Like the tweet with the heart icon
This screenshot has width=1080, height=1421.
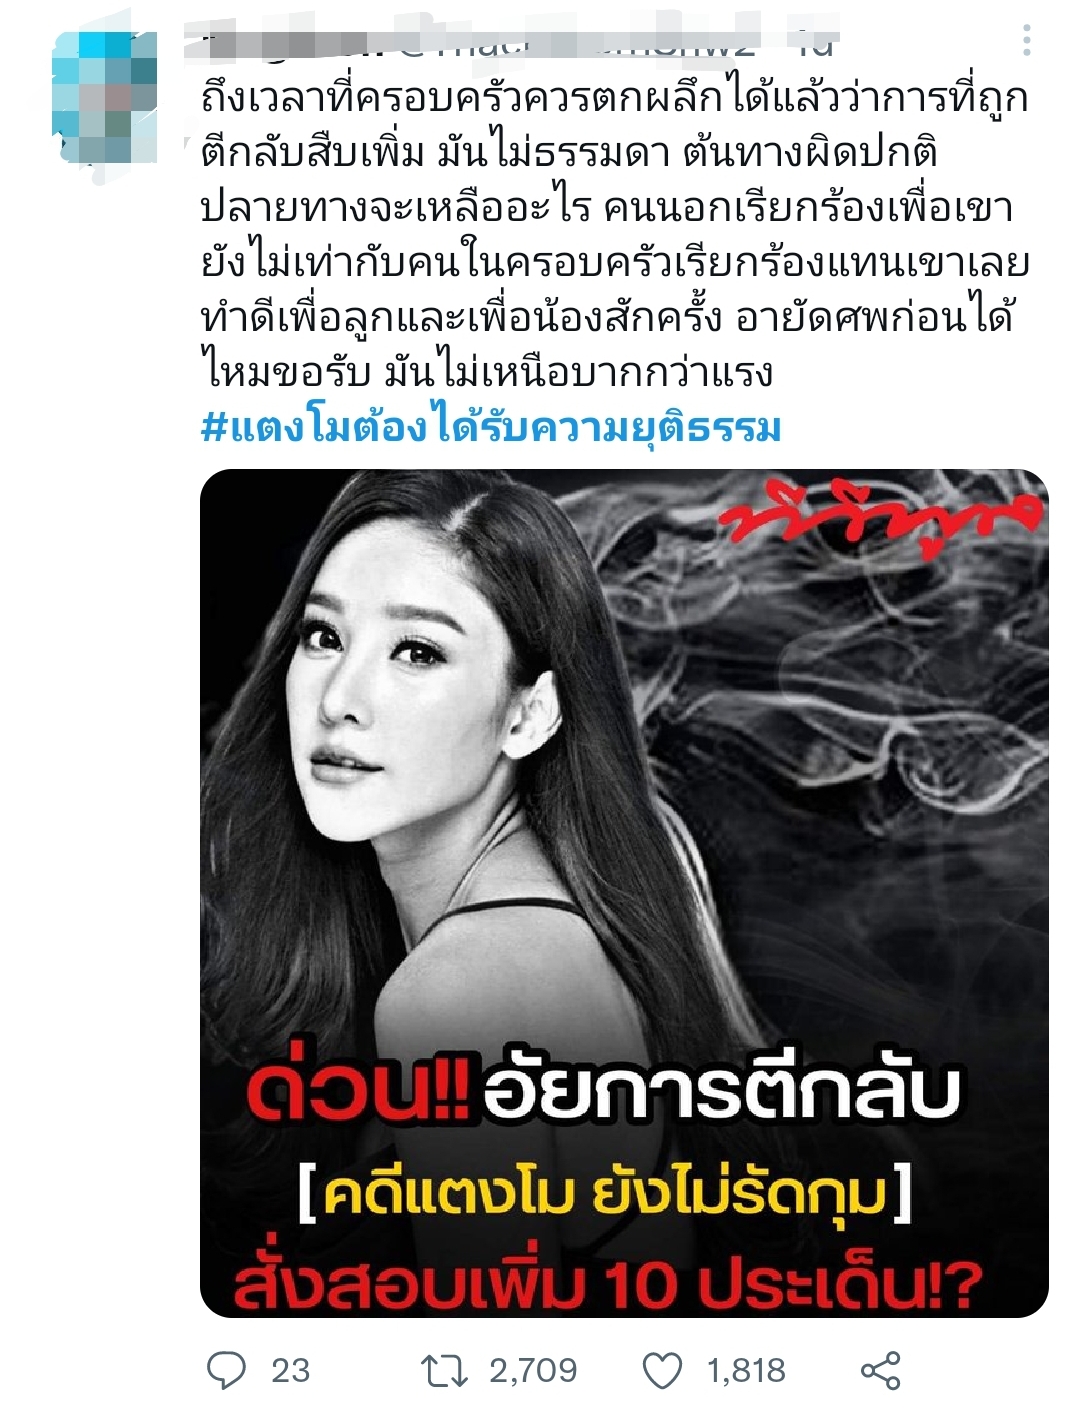pos(662,1370)
